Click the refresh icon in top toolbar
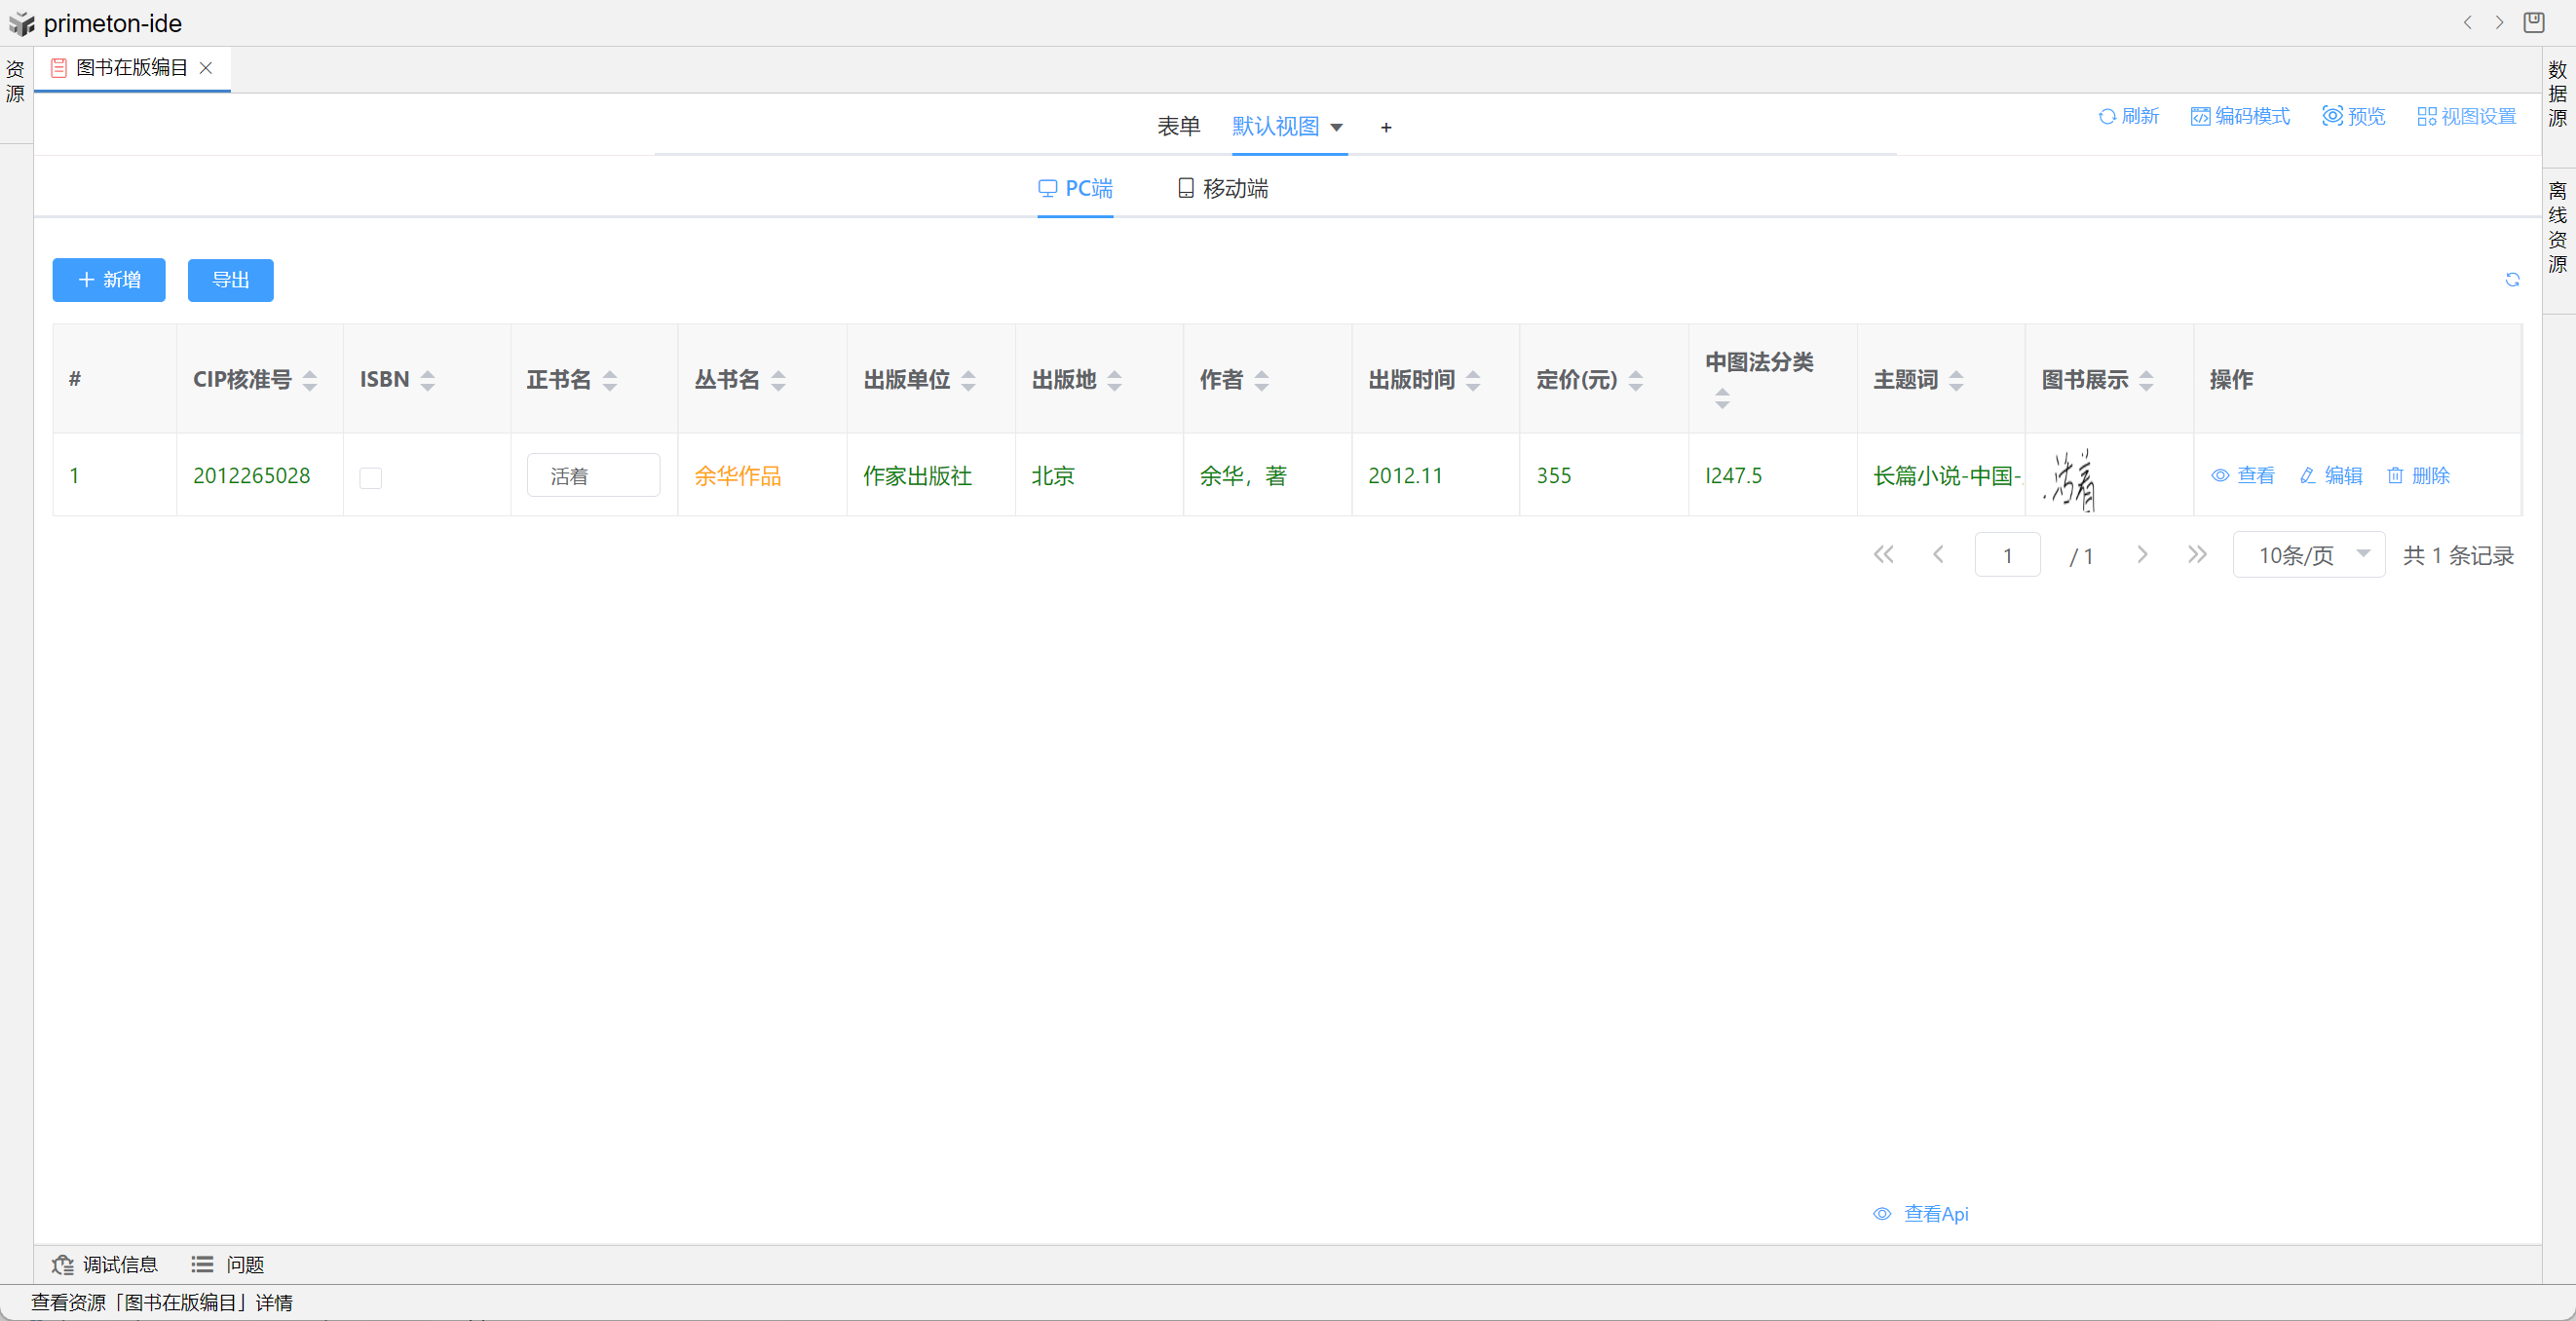The width and height of the screenshot is (2576, 1321). point(2107,116)
